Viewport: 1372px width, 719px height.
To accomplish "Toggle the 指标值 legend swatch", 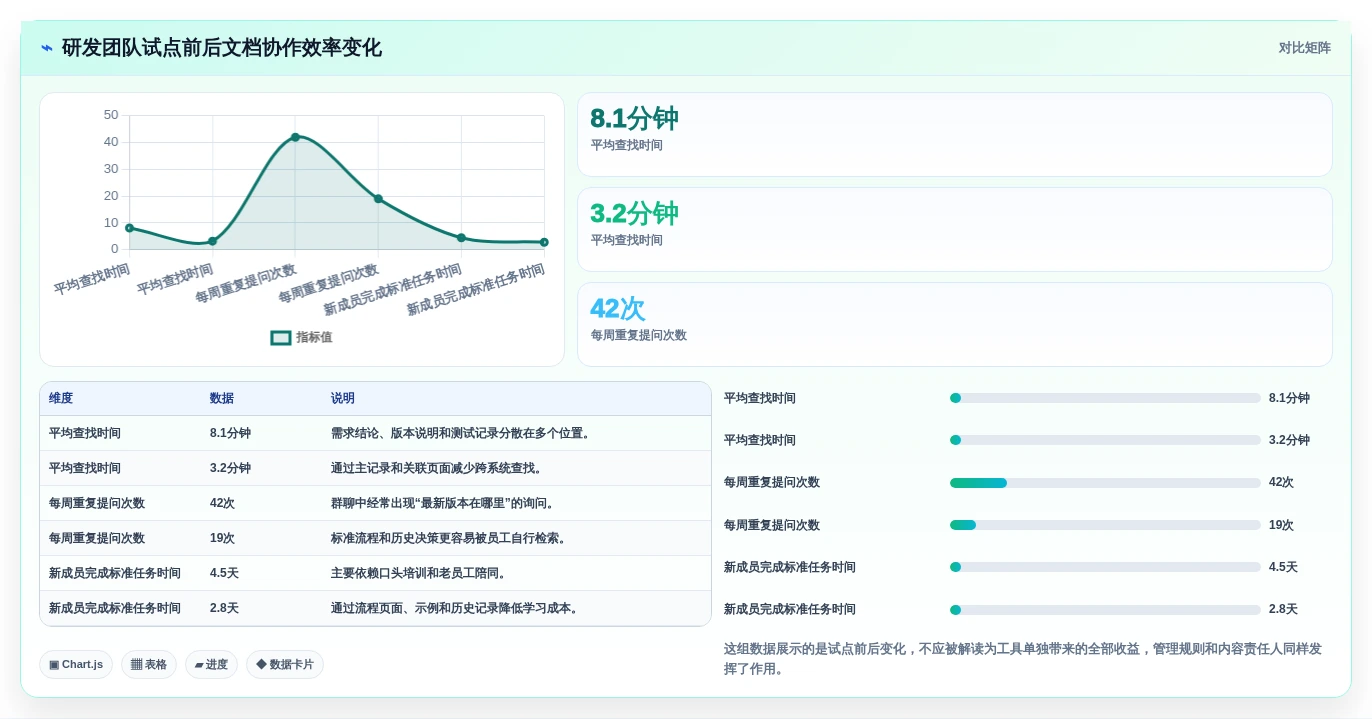I will tap(281, 338).
